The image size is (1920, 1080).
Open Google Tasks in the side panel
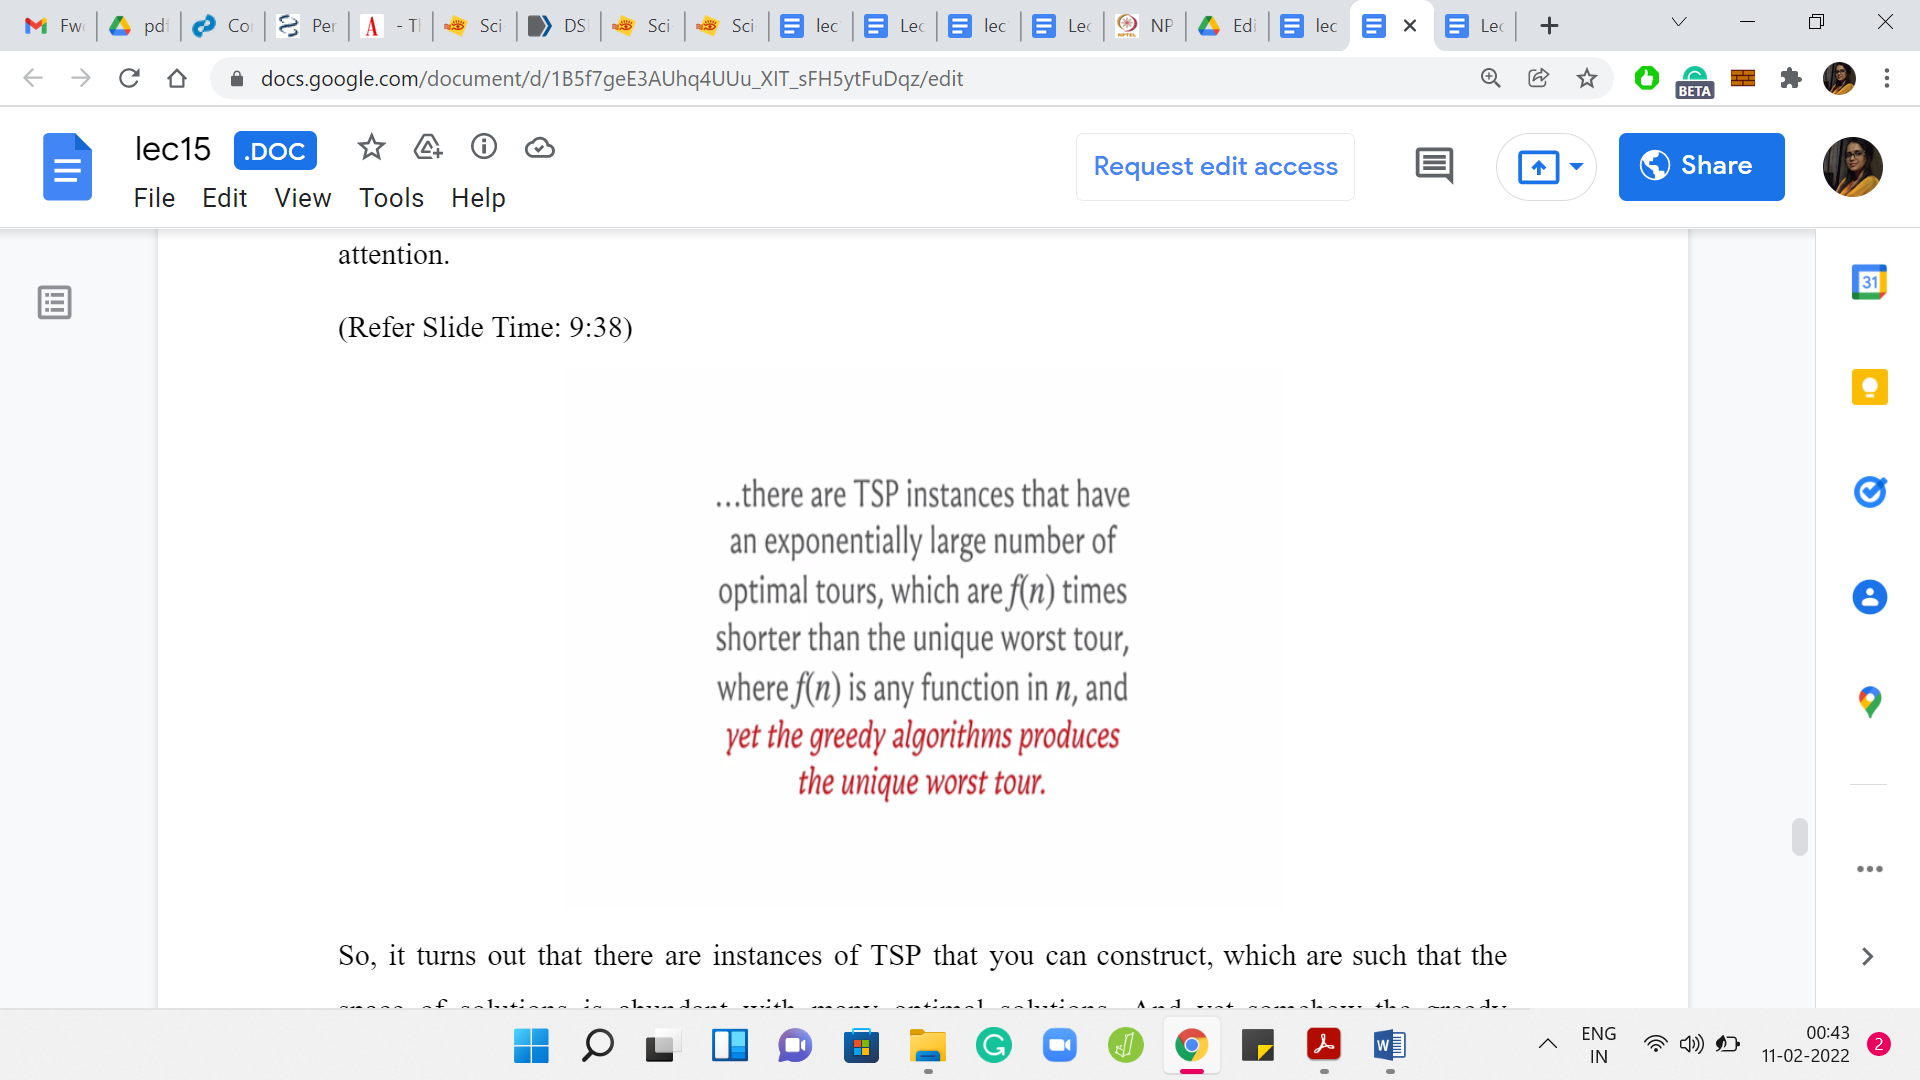click(x=1869, y=492)
